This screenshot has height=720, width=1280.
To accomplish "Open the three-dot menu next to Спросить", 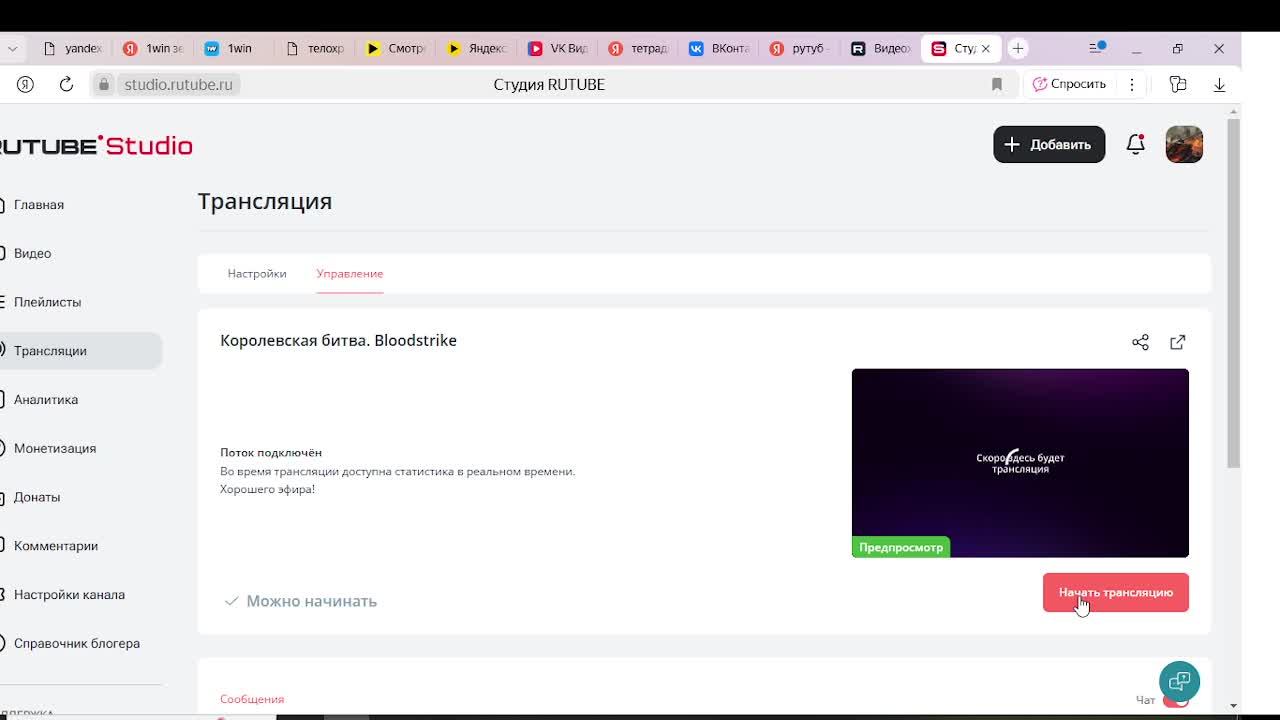I will tap(1132, 84).
